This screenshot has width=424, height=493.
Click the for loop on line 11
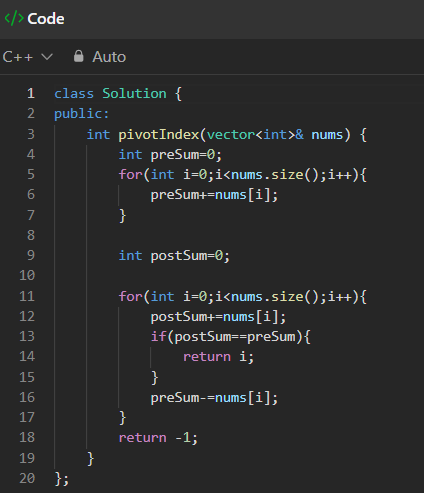click(243, 297)
